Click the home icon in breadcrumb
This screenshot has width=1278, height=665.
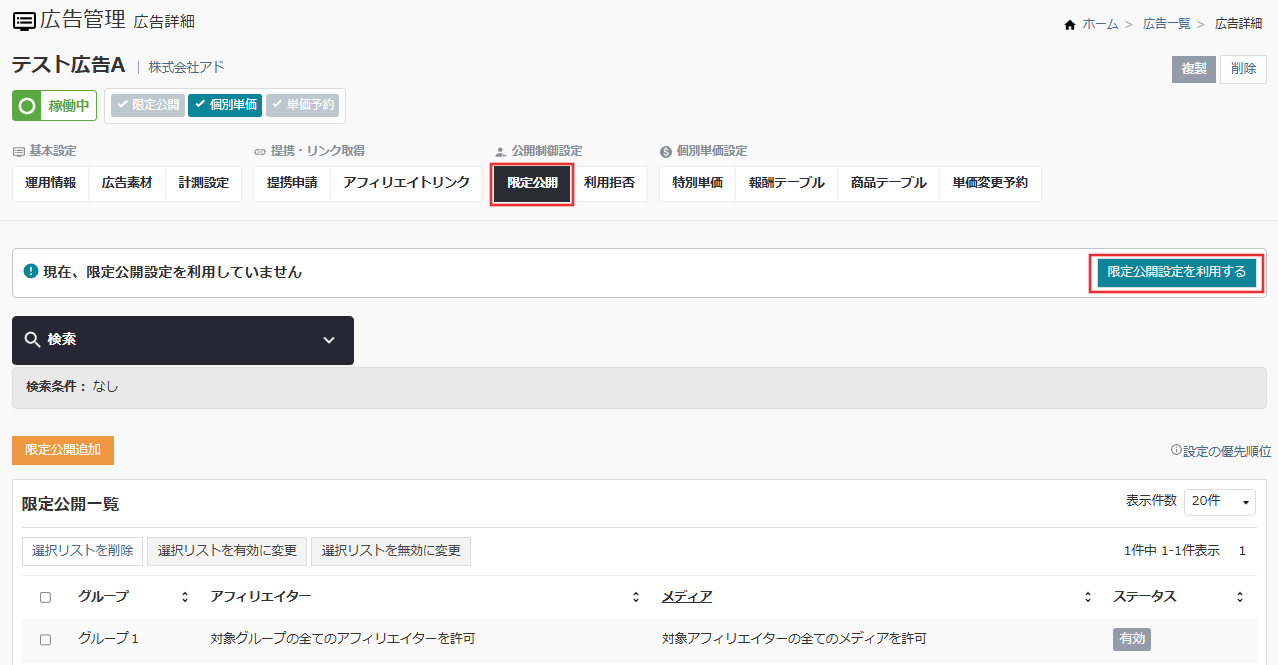1069,24
